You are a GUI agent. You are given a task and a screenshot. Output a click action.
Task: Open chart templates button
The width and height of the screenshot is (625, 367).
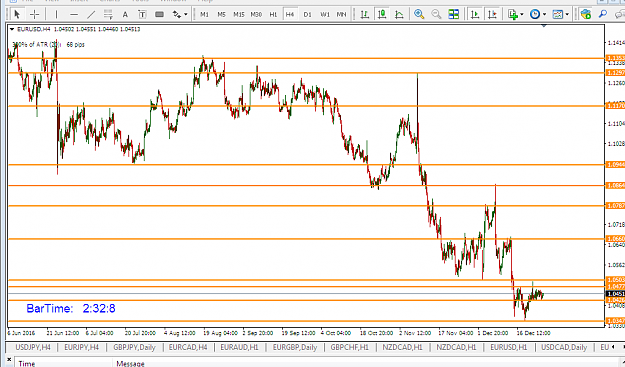coord(558,14)
